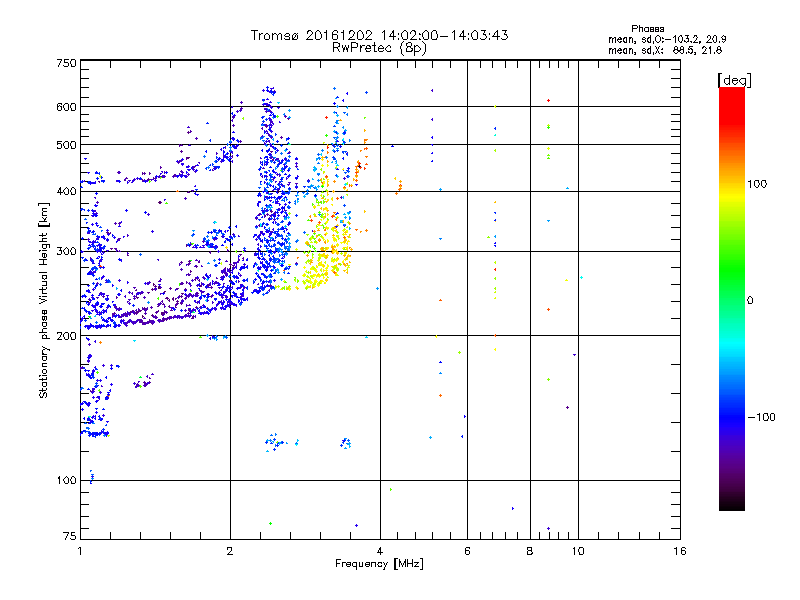The height and width of the screenshot is (600, 800).
Task: Click the colorbar '-100' tick label
Action: [762, 417]
